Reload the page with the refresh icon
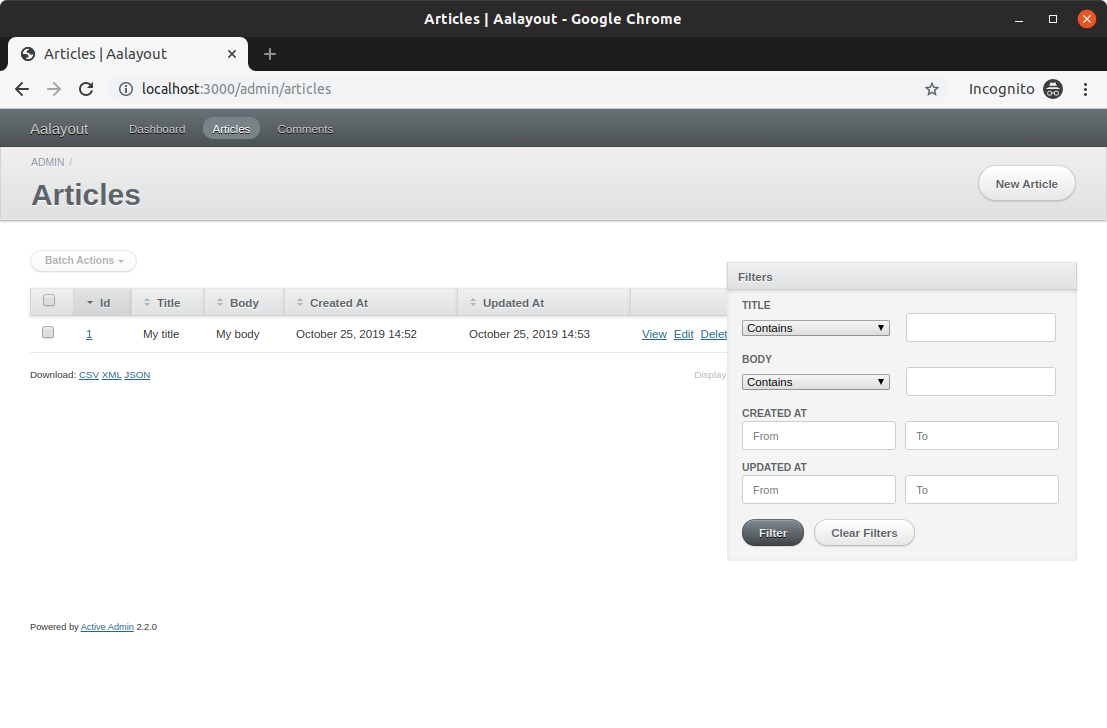The height and width of the screenshot is (728, 1107). [86, 89]
